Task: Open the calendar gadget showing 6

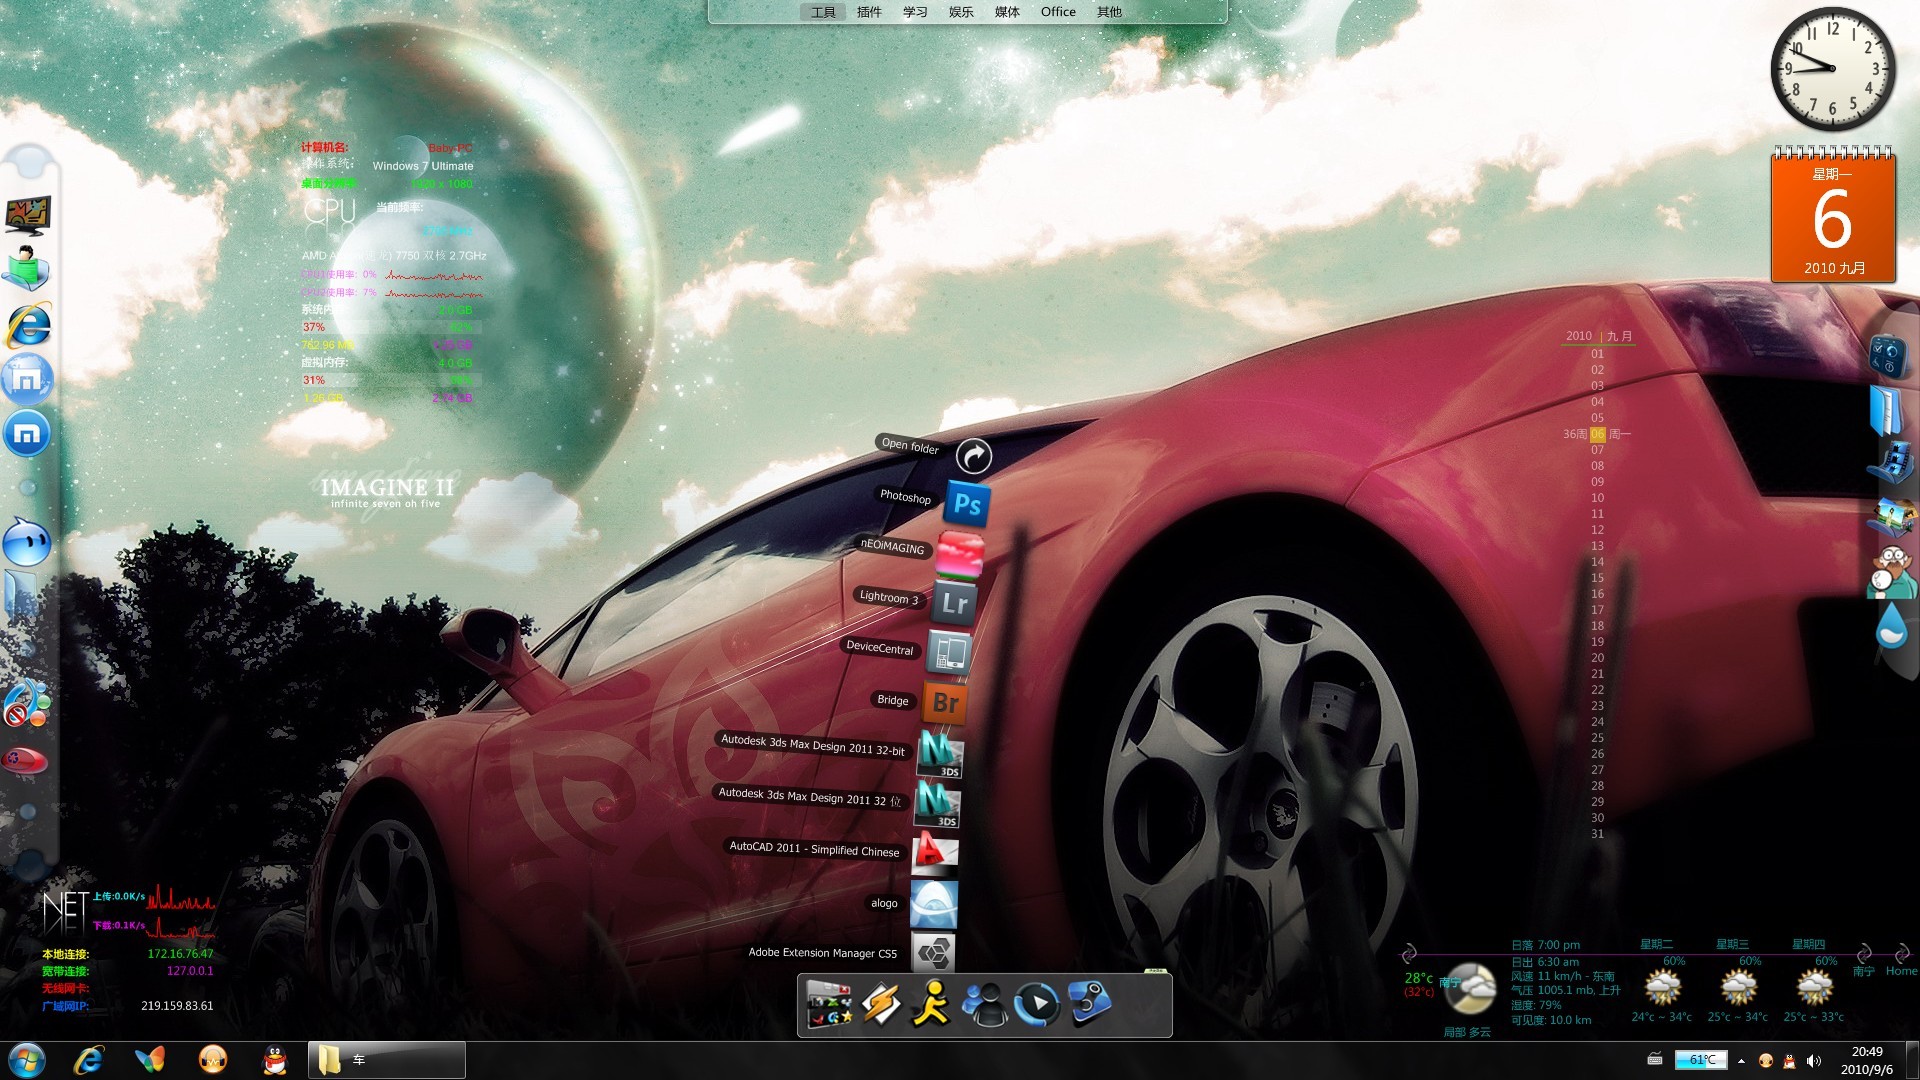Action: click(x=1833, y=215)
